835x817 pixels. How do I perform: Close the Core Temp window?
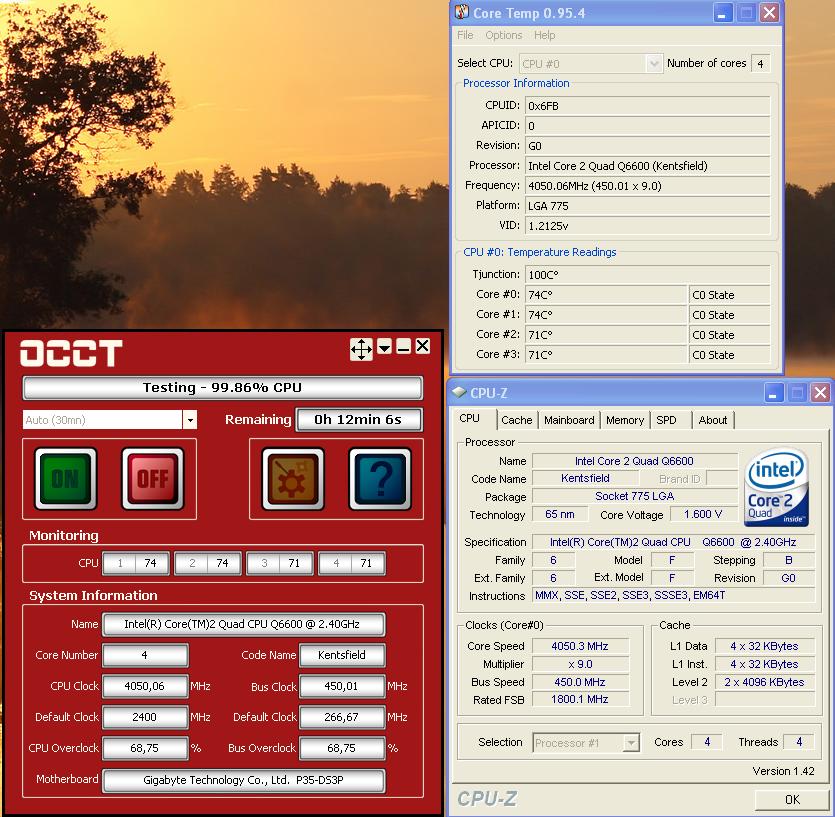pyautogui.click(x=769, y=13)
